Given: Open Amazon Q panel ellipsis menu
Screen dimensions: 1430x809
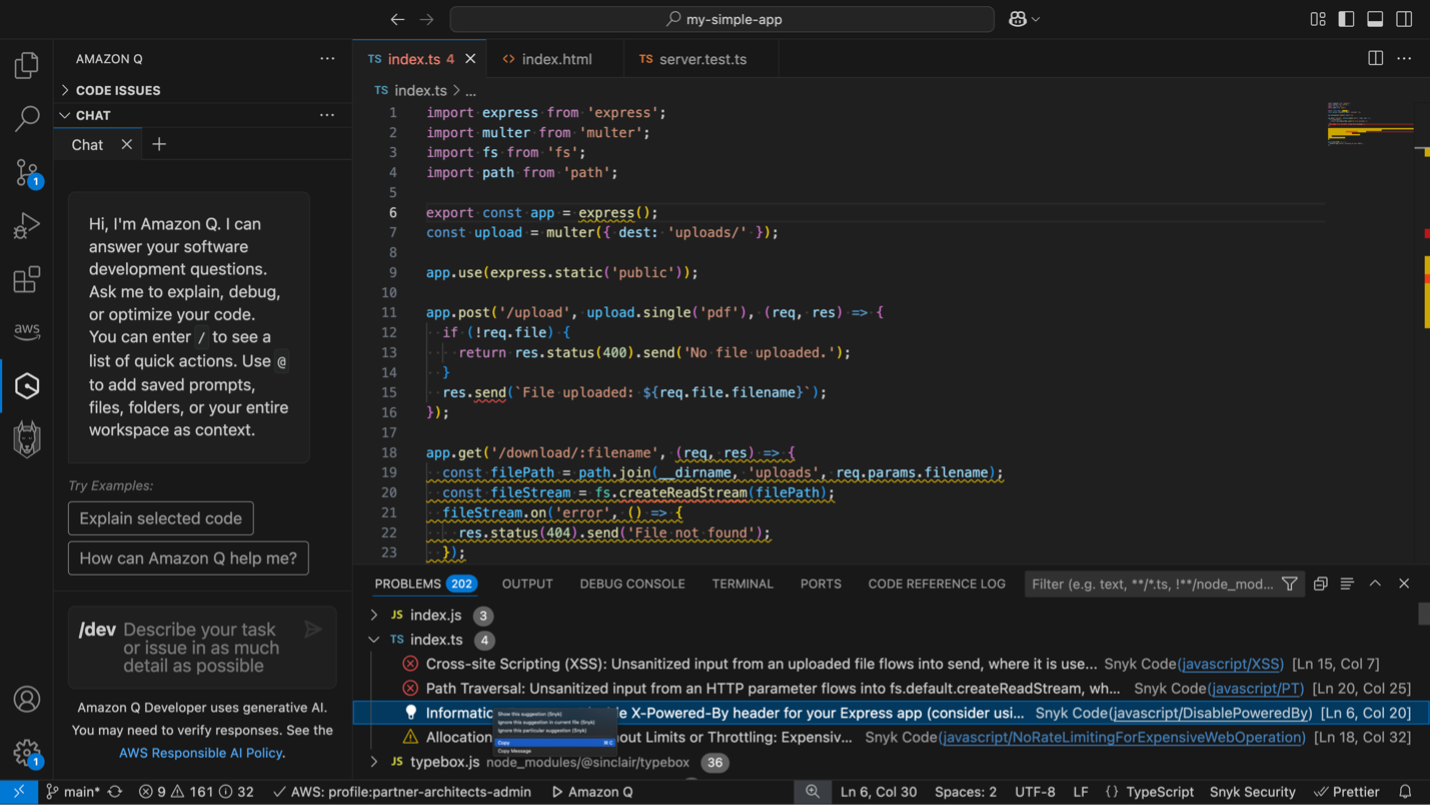Looking at the screenshot, I should [327, 59].
